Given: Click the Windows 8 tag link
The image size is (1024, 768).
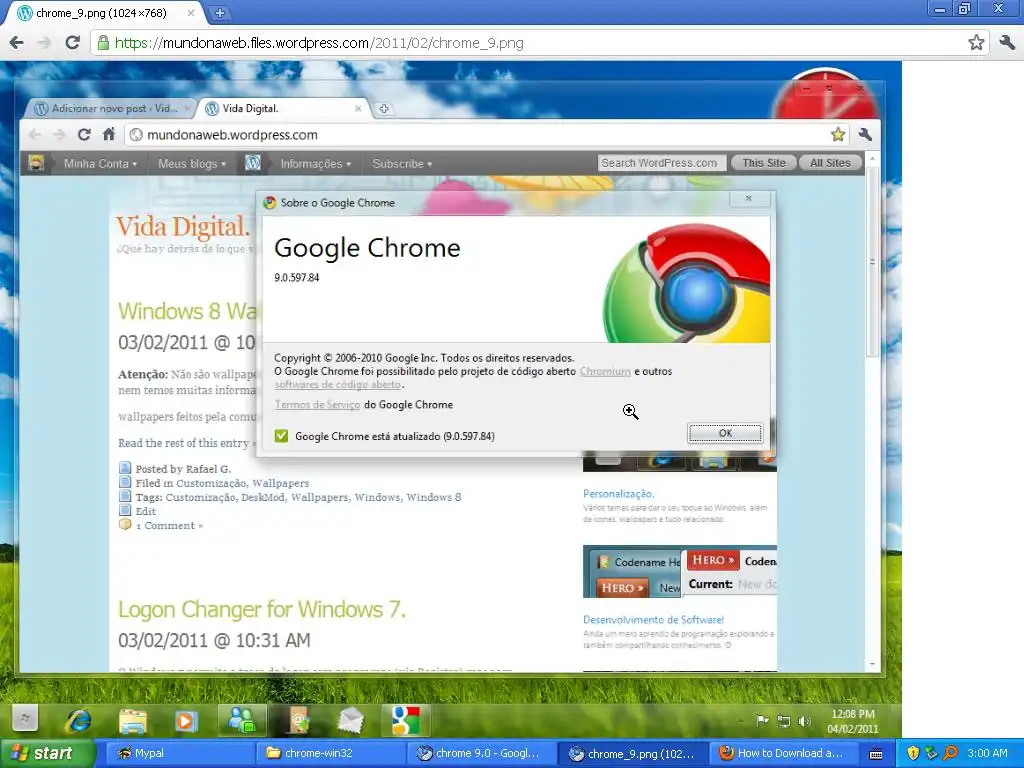Looking at the screenshot, I should [434, 497].
